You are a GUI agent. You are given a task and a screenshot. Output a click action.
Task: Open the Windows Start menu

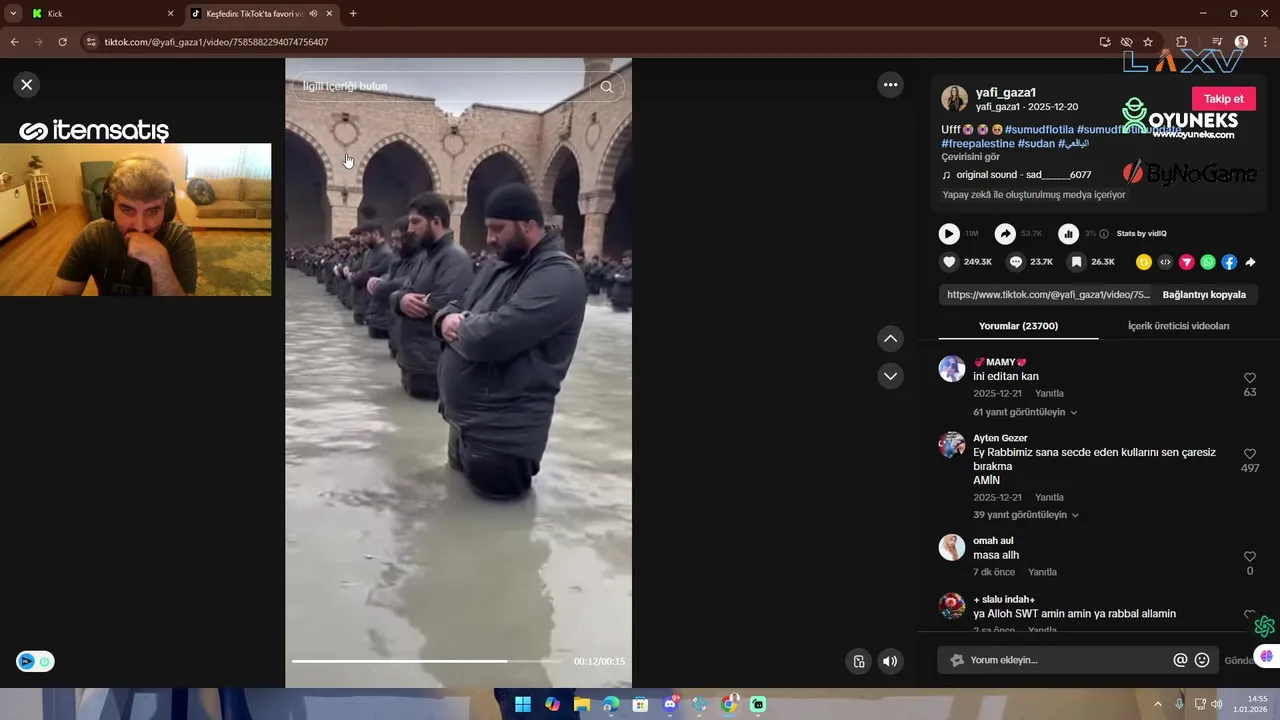click(x=522, y=705)
